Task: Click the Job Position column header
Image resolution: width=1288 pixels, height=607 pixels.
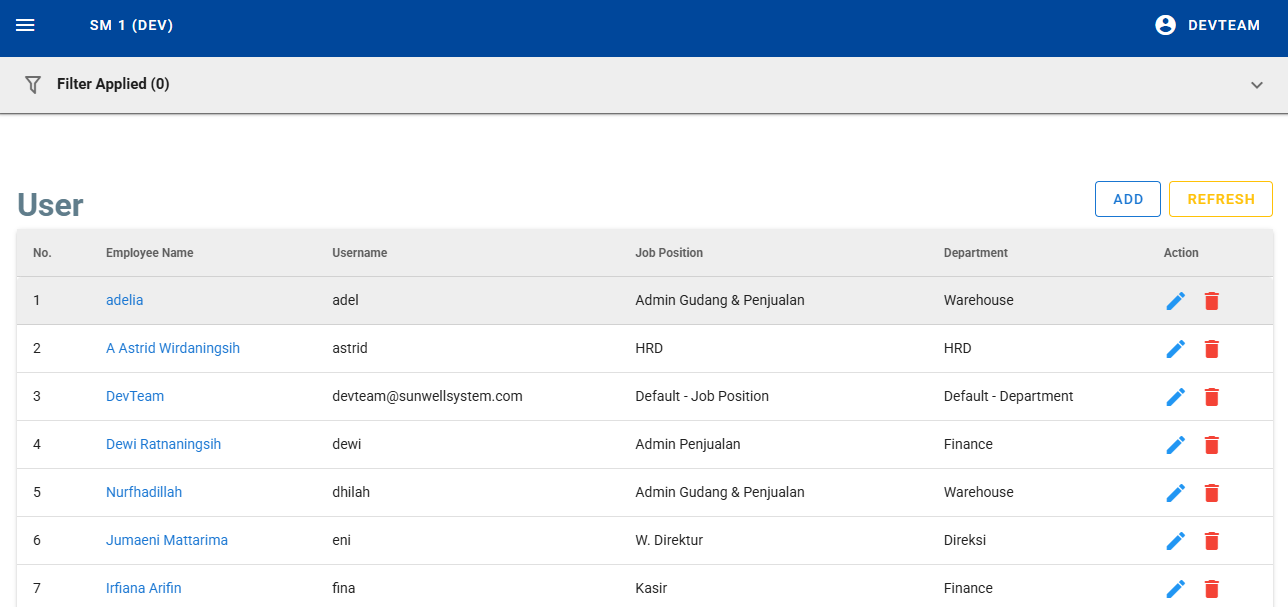Action: tap(669, 253)
